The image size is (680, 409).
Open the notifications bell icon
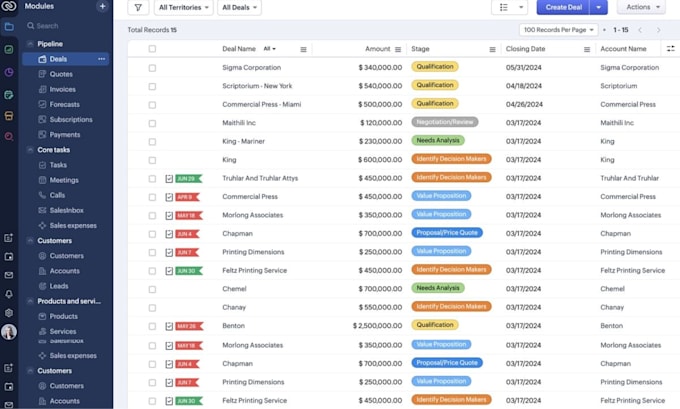[x=9, y=294]
